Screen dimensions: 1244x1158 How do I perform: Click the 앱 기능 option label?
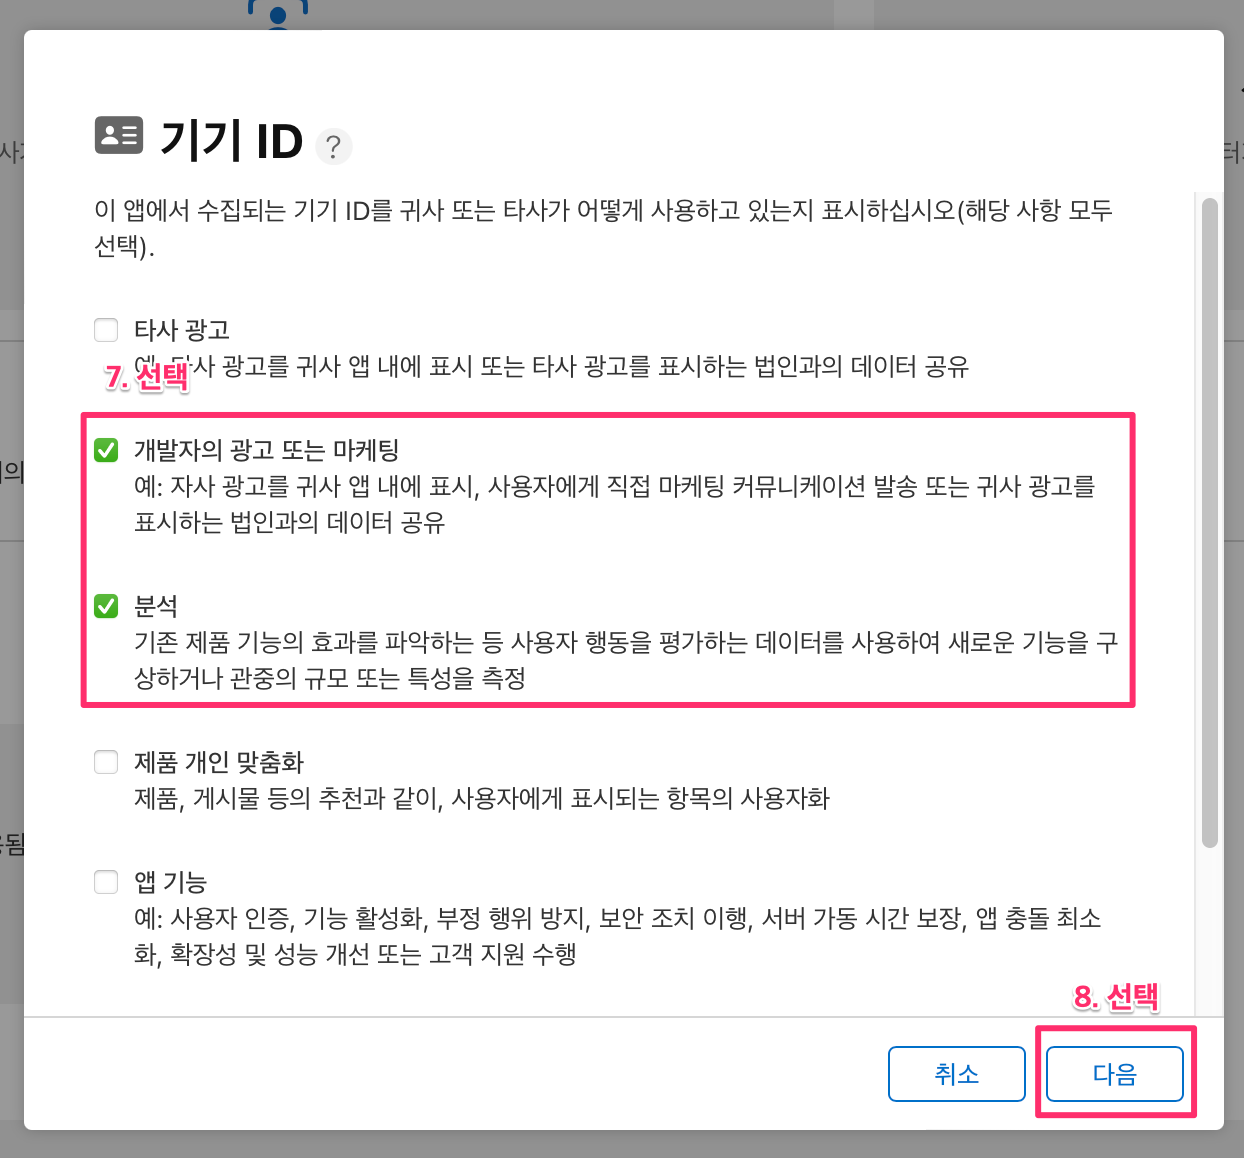coord(170,882)
